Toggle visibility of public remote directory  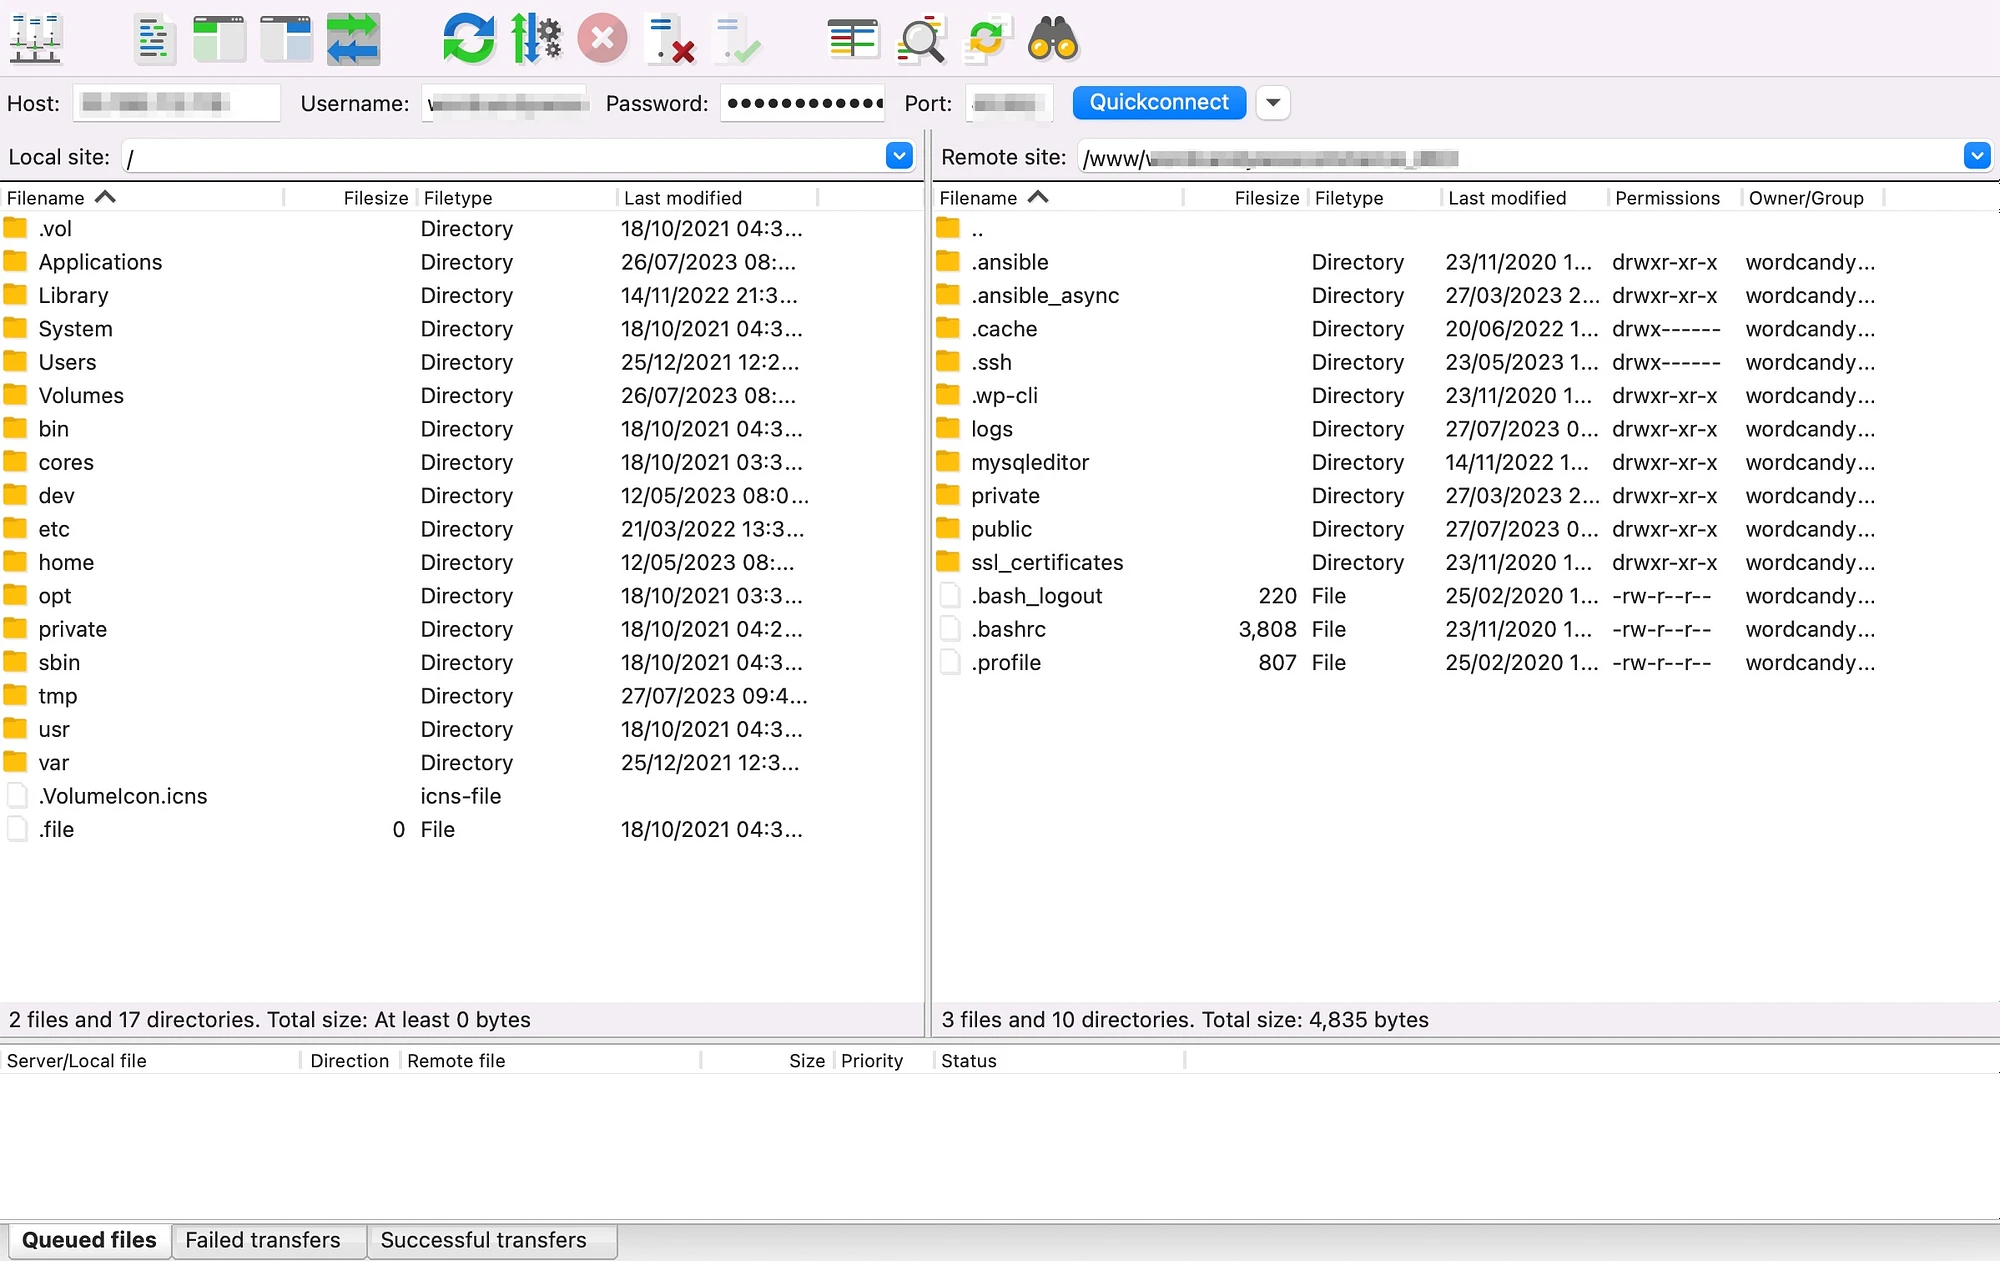[x=951, y=529]
